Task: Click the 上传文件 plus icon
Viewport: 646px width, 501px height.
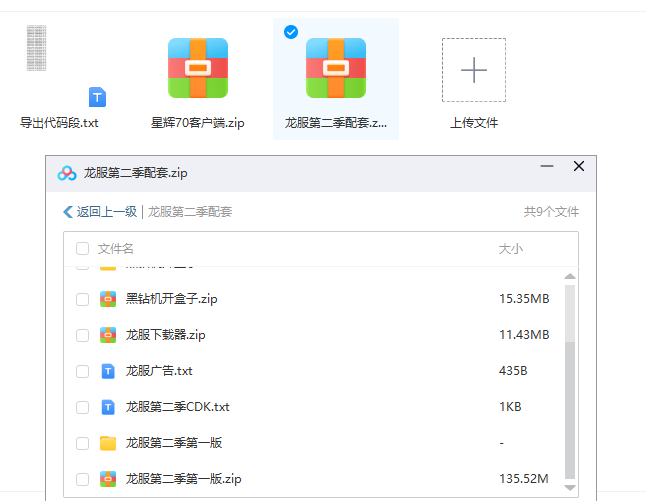Action: coord(473,70)
